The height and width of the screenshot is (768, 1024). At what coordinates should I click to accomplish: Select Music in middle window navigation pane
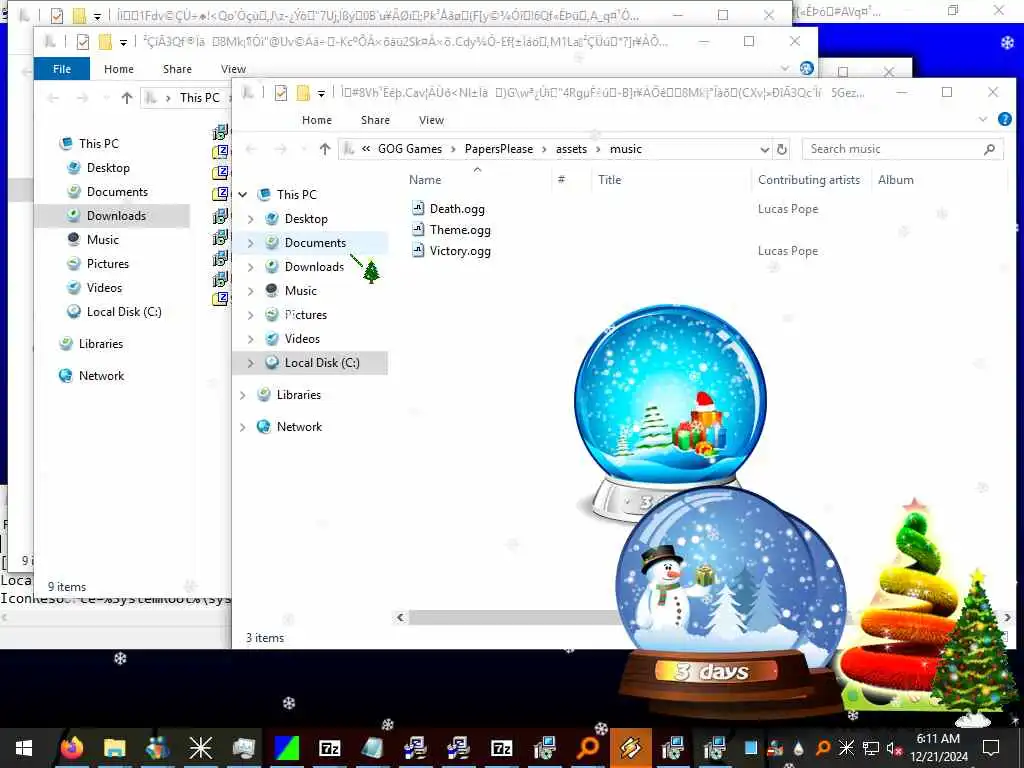103,240
